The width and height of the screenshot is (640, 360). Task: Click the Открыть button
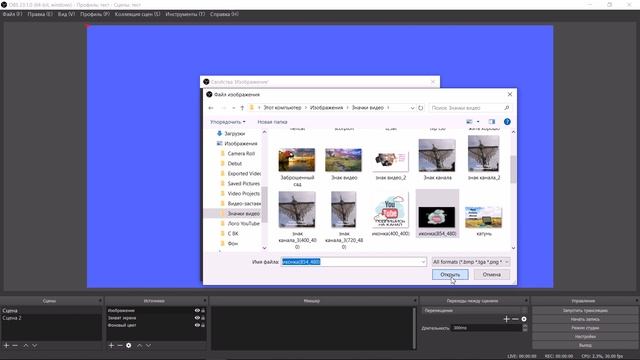[x=450, y=274]
